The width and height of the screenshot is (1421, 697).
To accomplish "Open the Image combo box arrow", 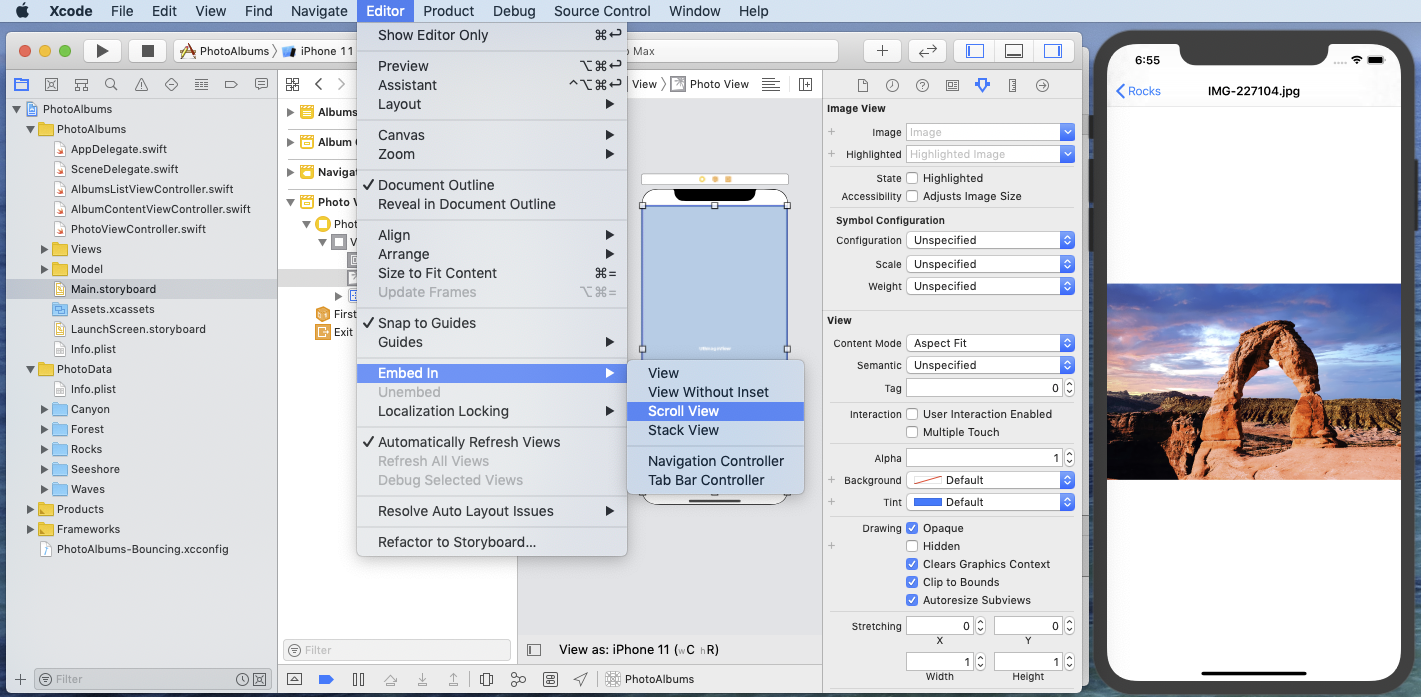I will (1067, 132).
